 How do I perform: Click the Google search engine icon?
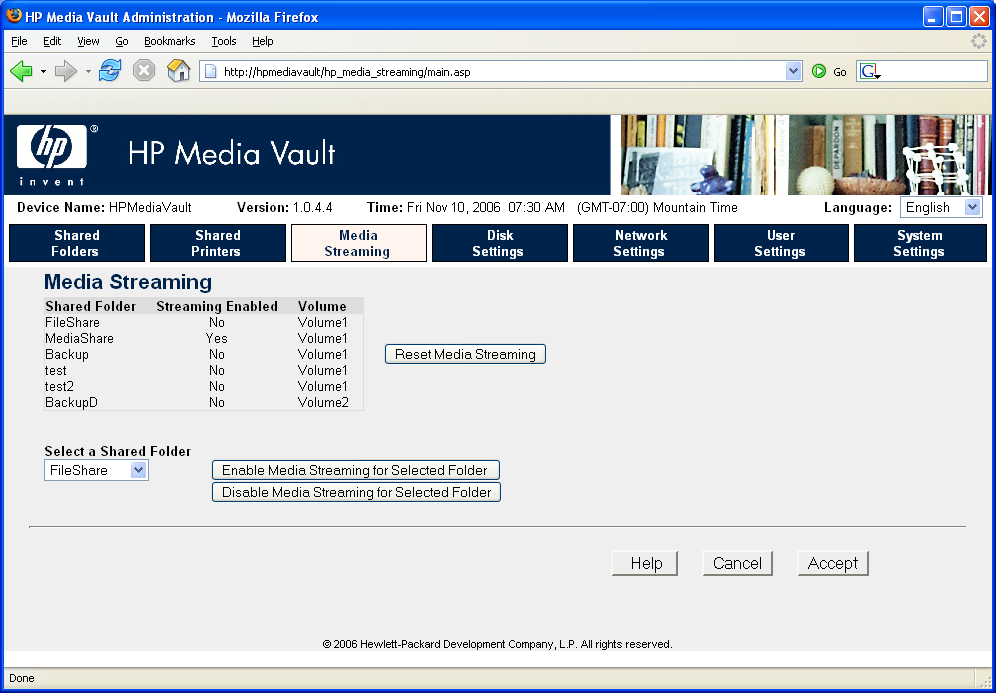tap(868, 72)
